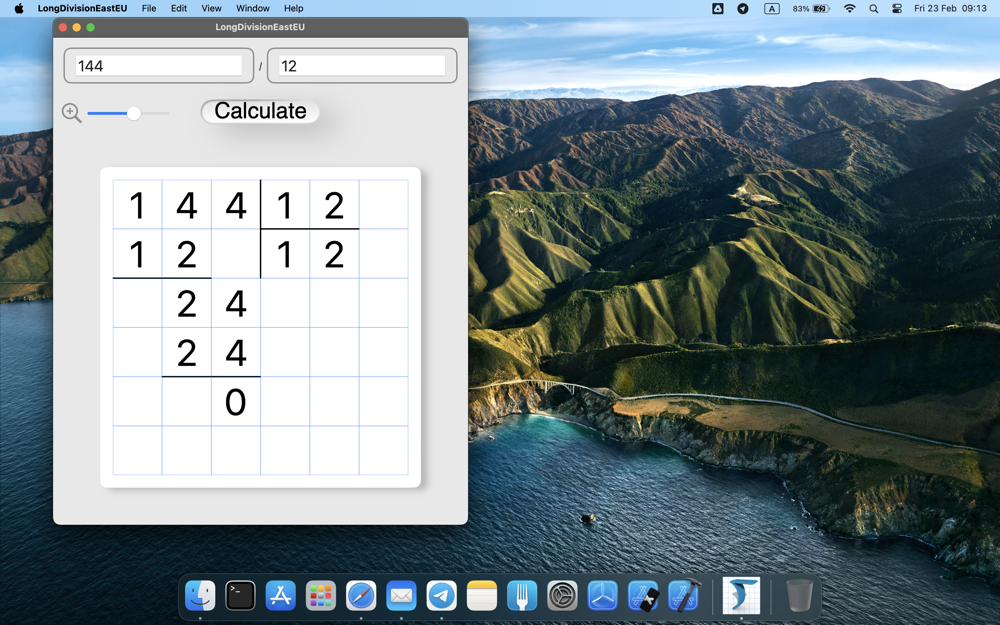Minimize the LongDivisionEastEU window with yellow button
The image size is (1000, 625).
coord(77,27)
